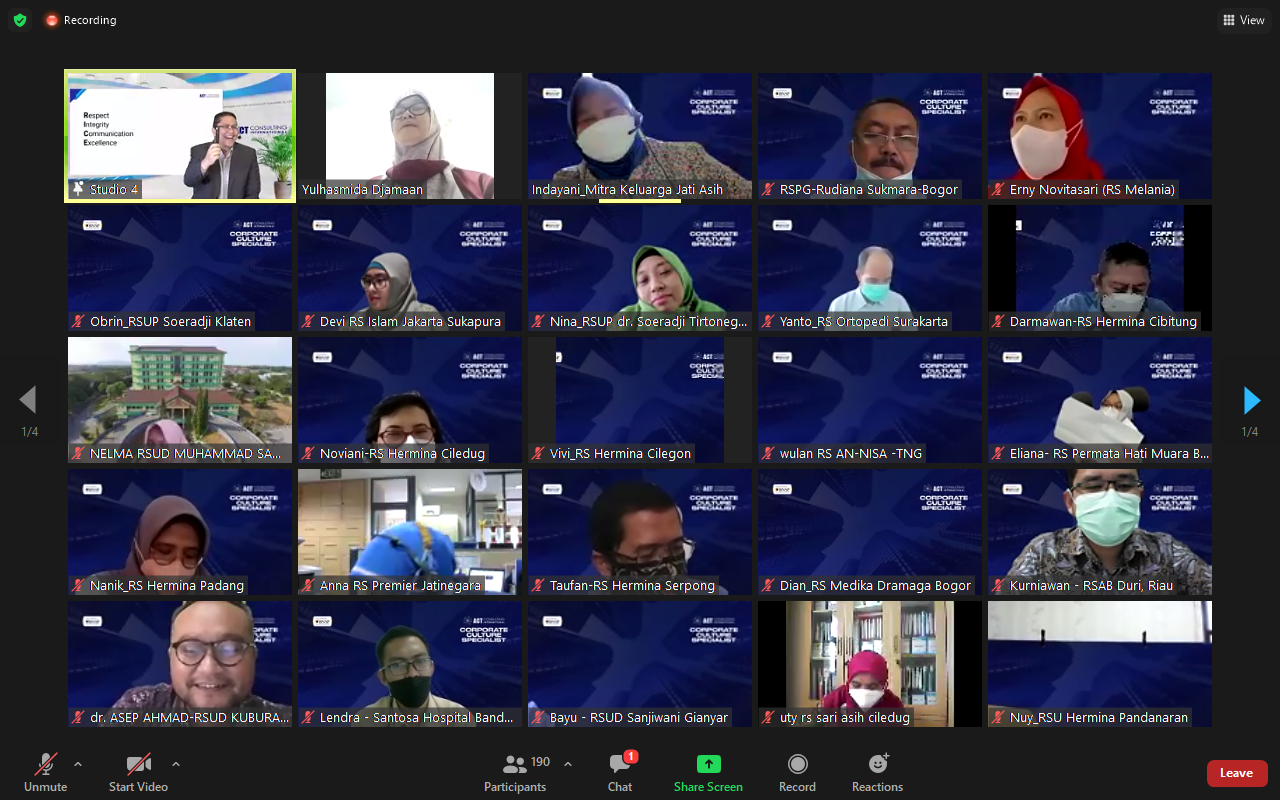The image size is (1280, 800).
Task: Open the Reactions menu
Action: point(877,765)
